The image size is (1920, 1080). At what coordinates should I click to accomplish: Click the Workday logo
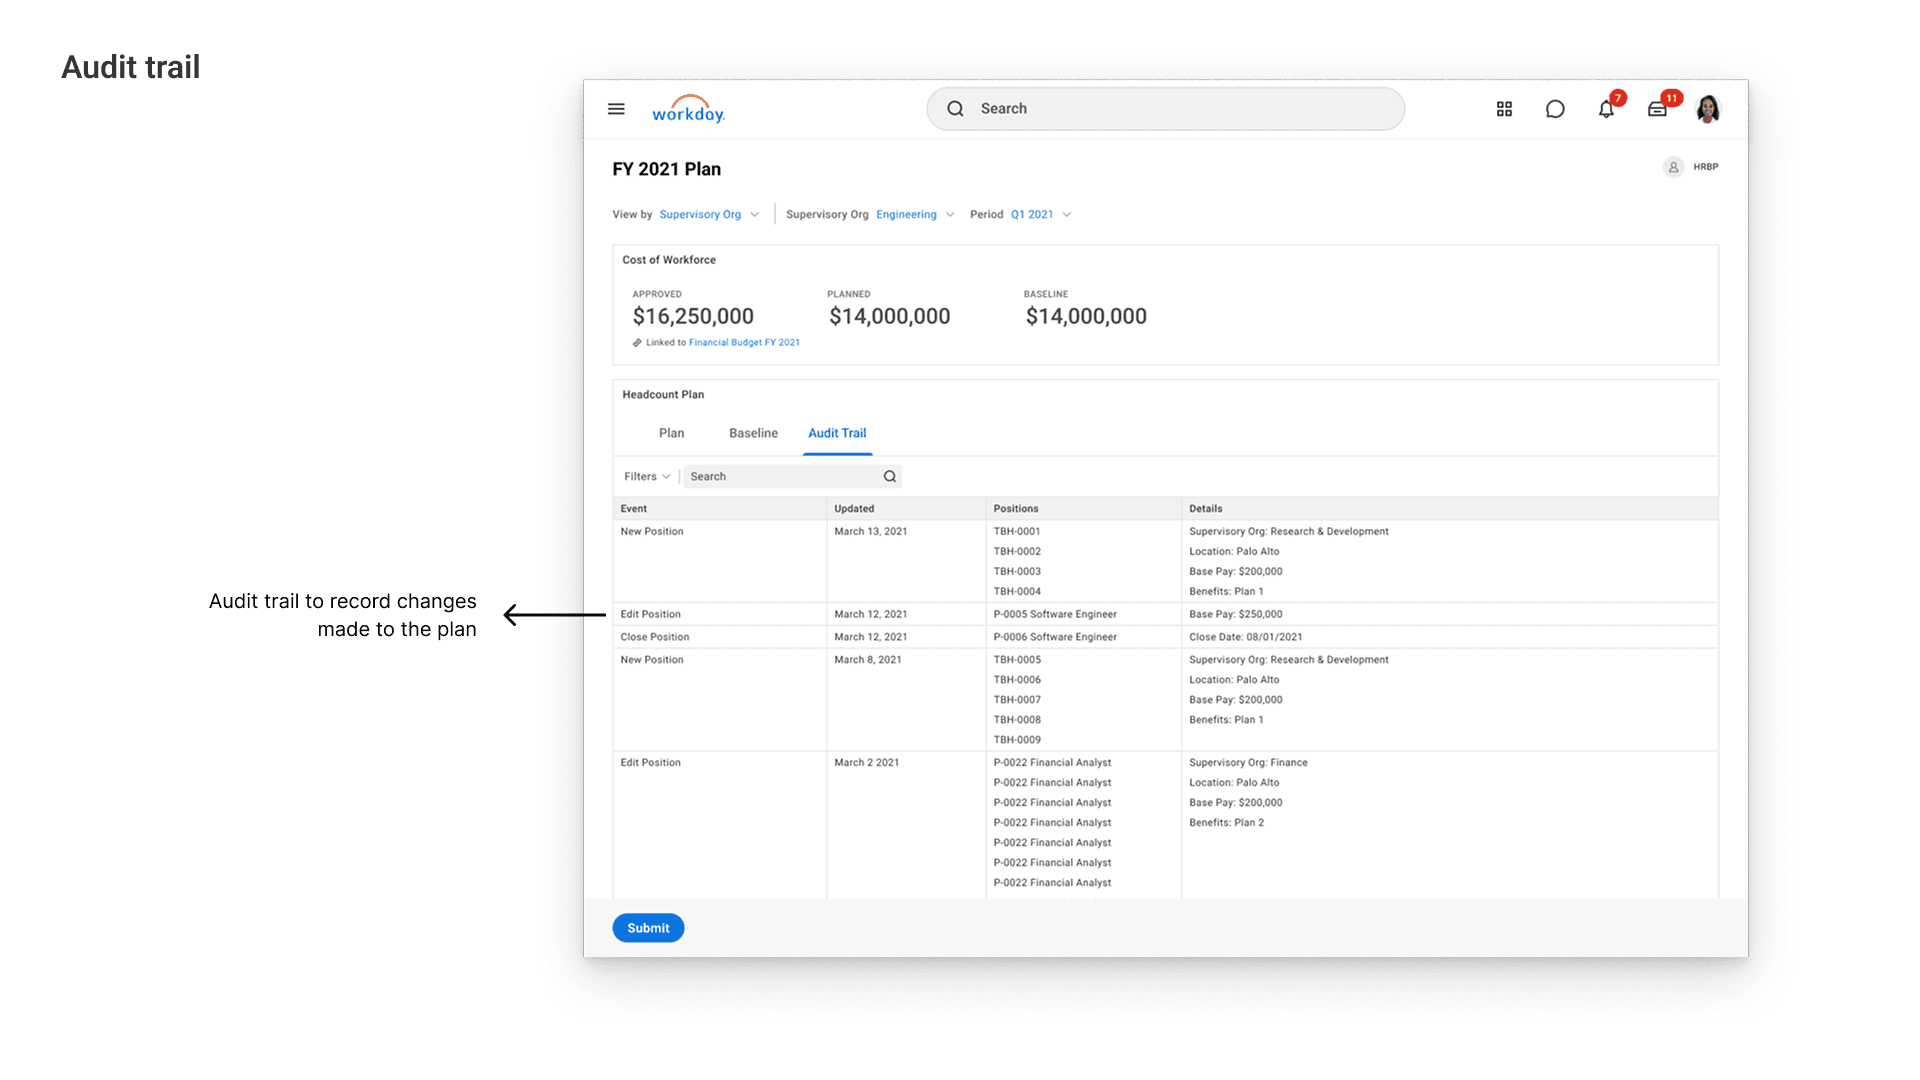pos(688,109)
